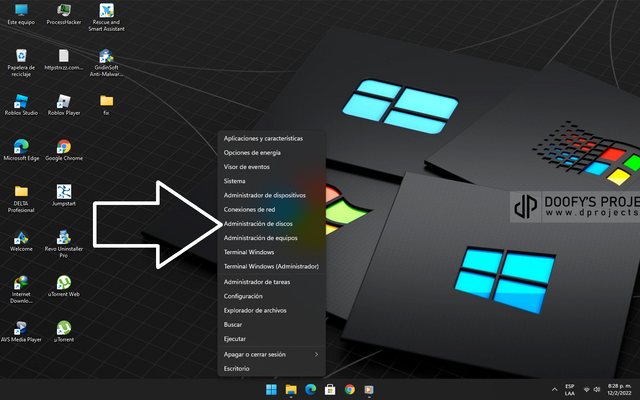640x400 pixels.
Task: Open the media player taskbar icon
Action: click(x=369, y=389)
